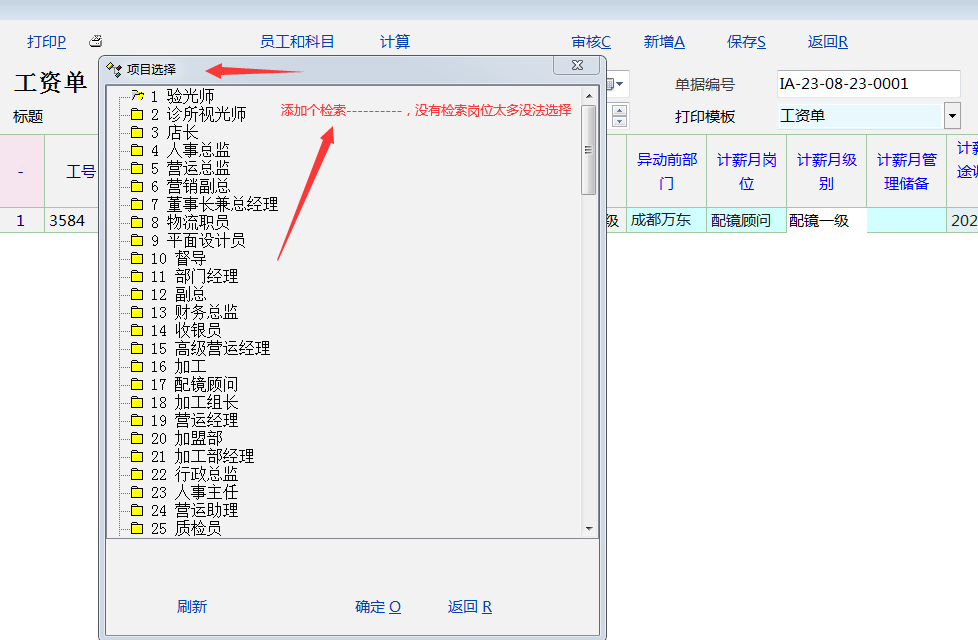Screen dimensions: 978x640
Task: Click 返回 R in the dialog
Action: click(x=470, y=607)
